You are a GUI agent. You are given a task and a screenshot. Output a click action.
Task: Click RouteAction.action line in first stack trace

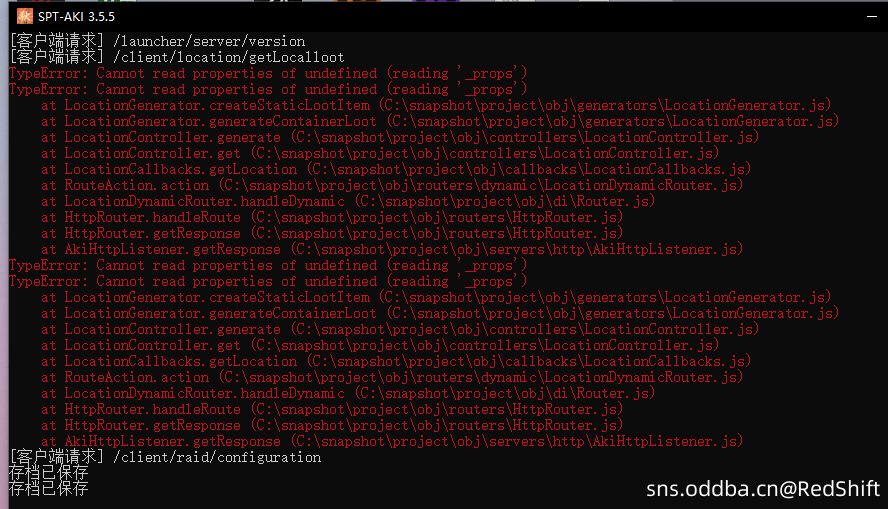coord(392,185)
